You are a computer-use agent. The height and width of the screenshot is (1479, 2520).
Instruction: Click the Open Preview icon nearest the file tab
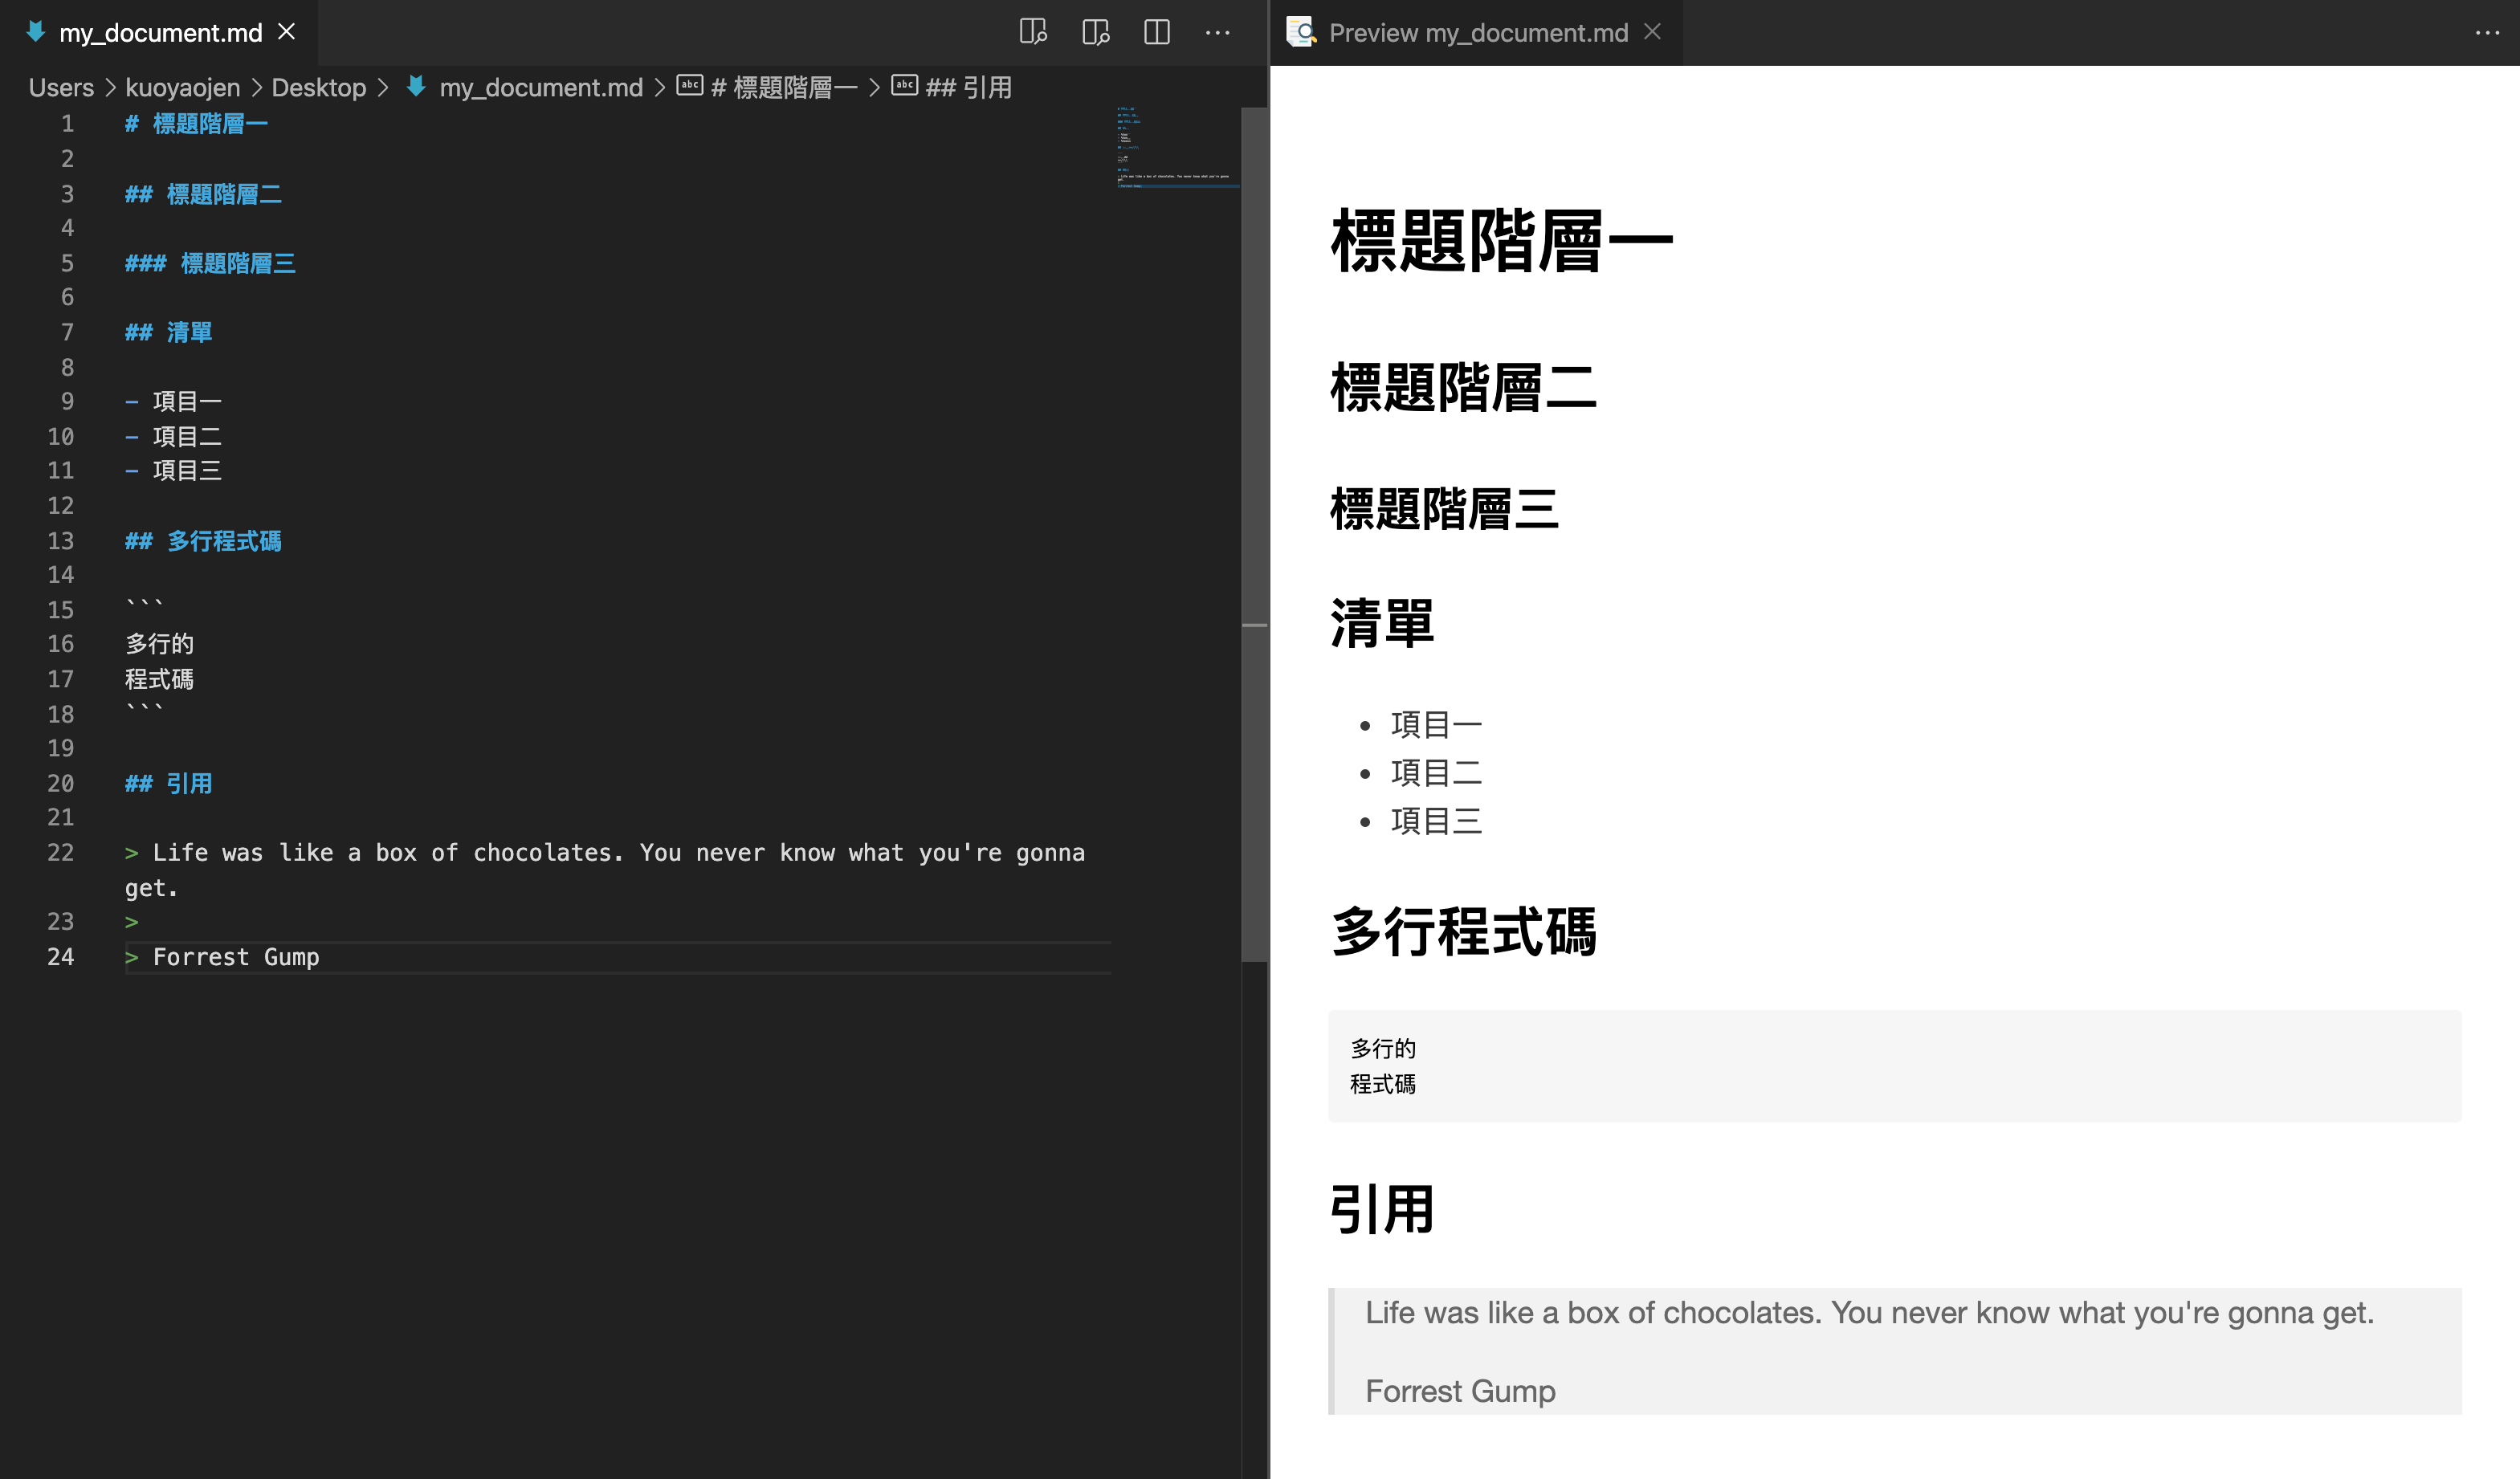(1033, 32)
